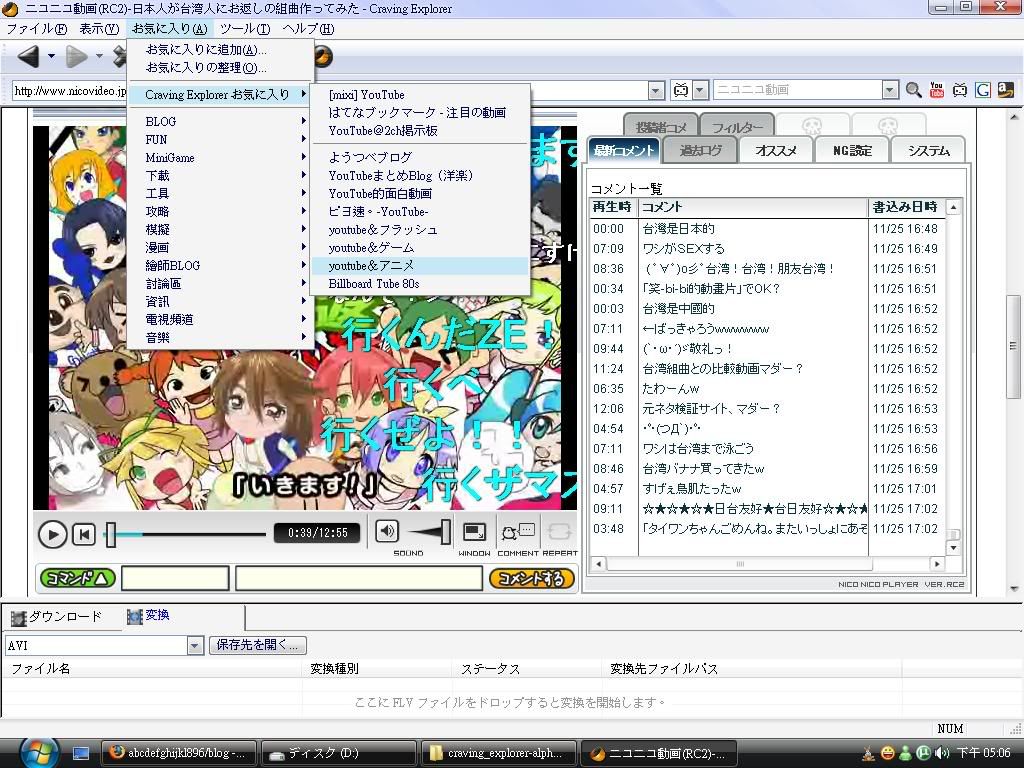Click the volume level slider
Viewport: 1024px width, 768px height.
(445, 532)
